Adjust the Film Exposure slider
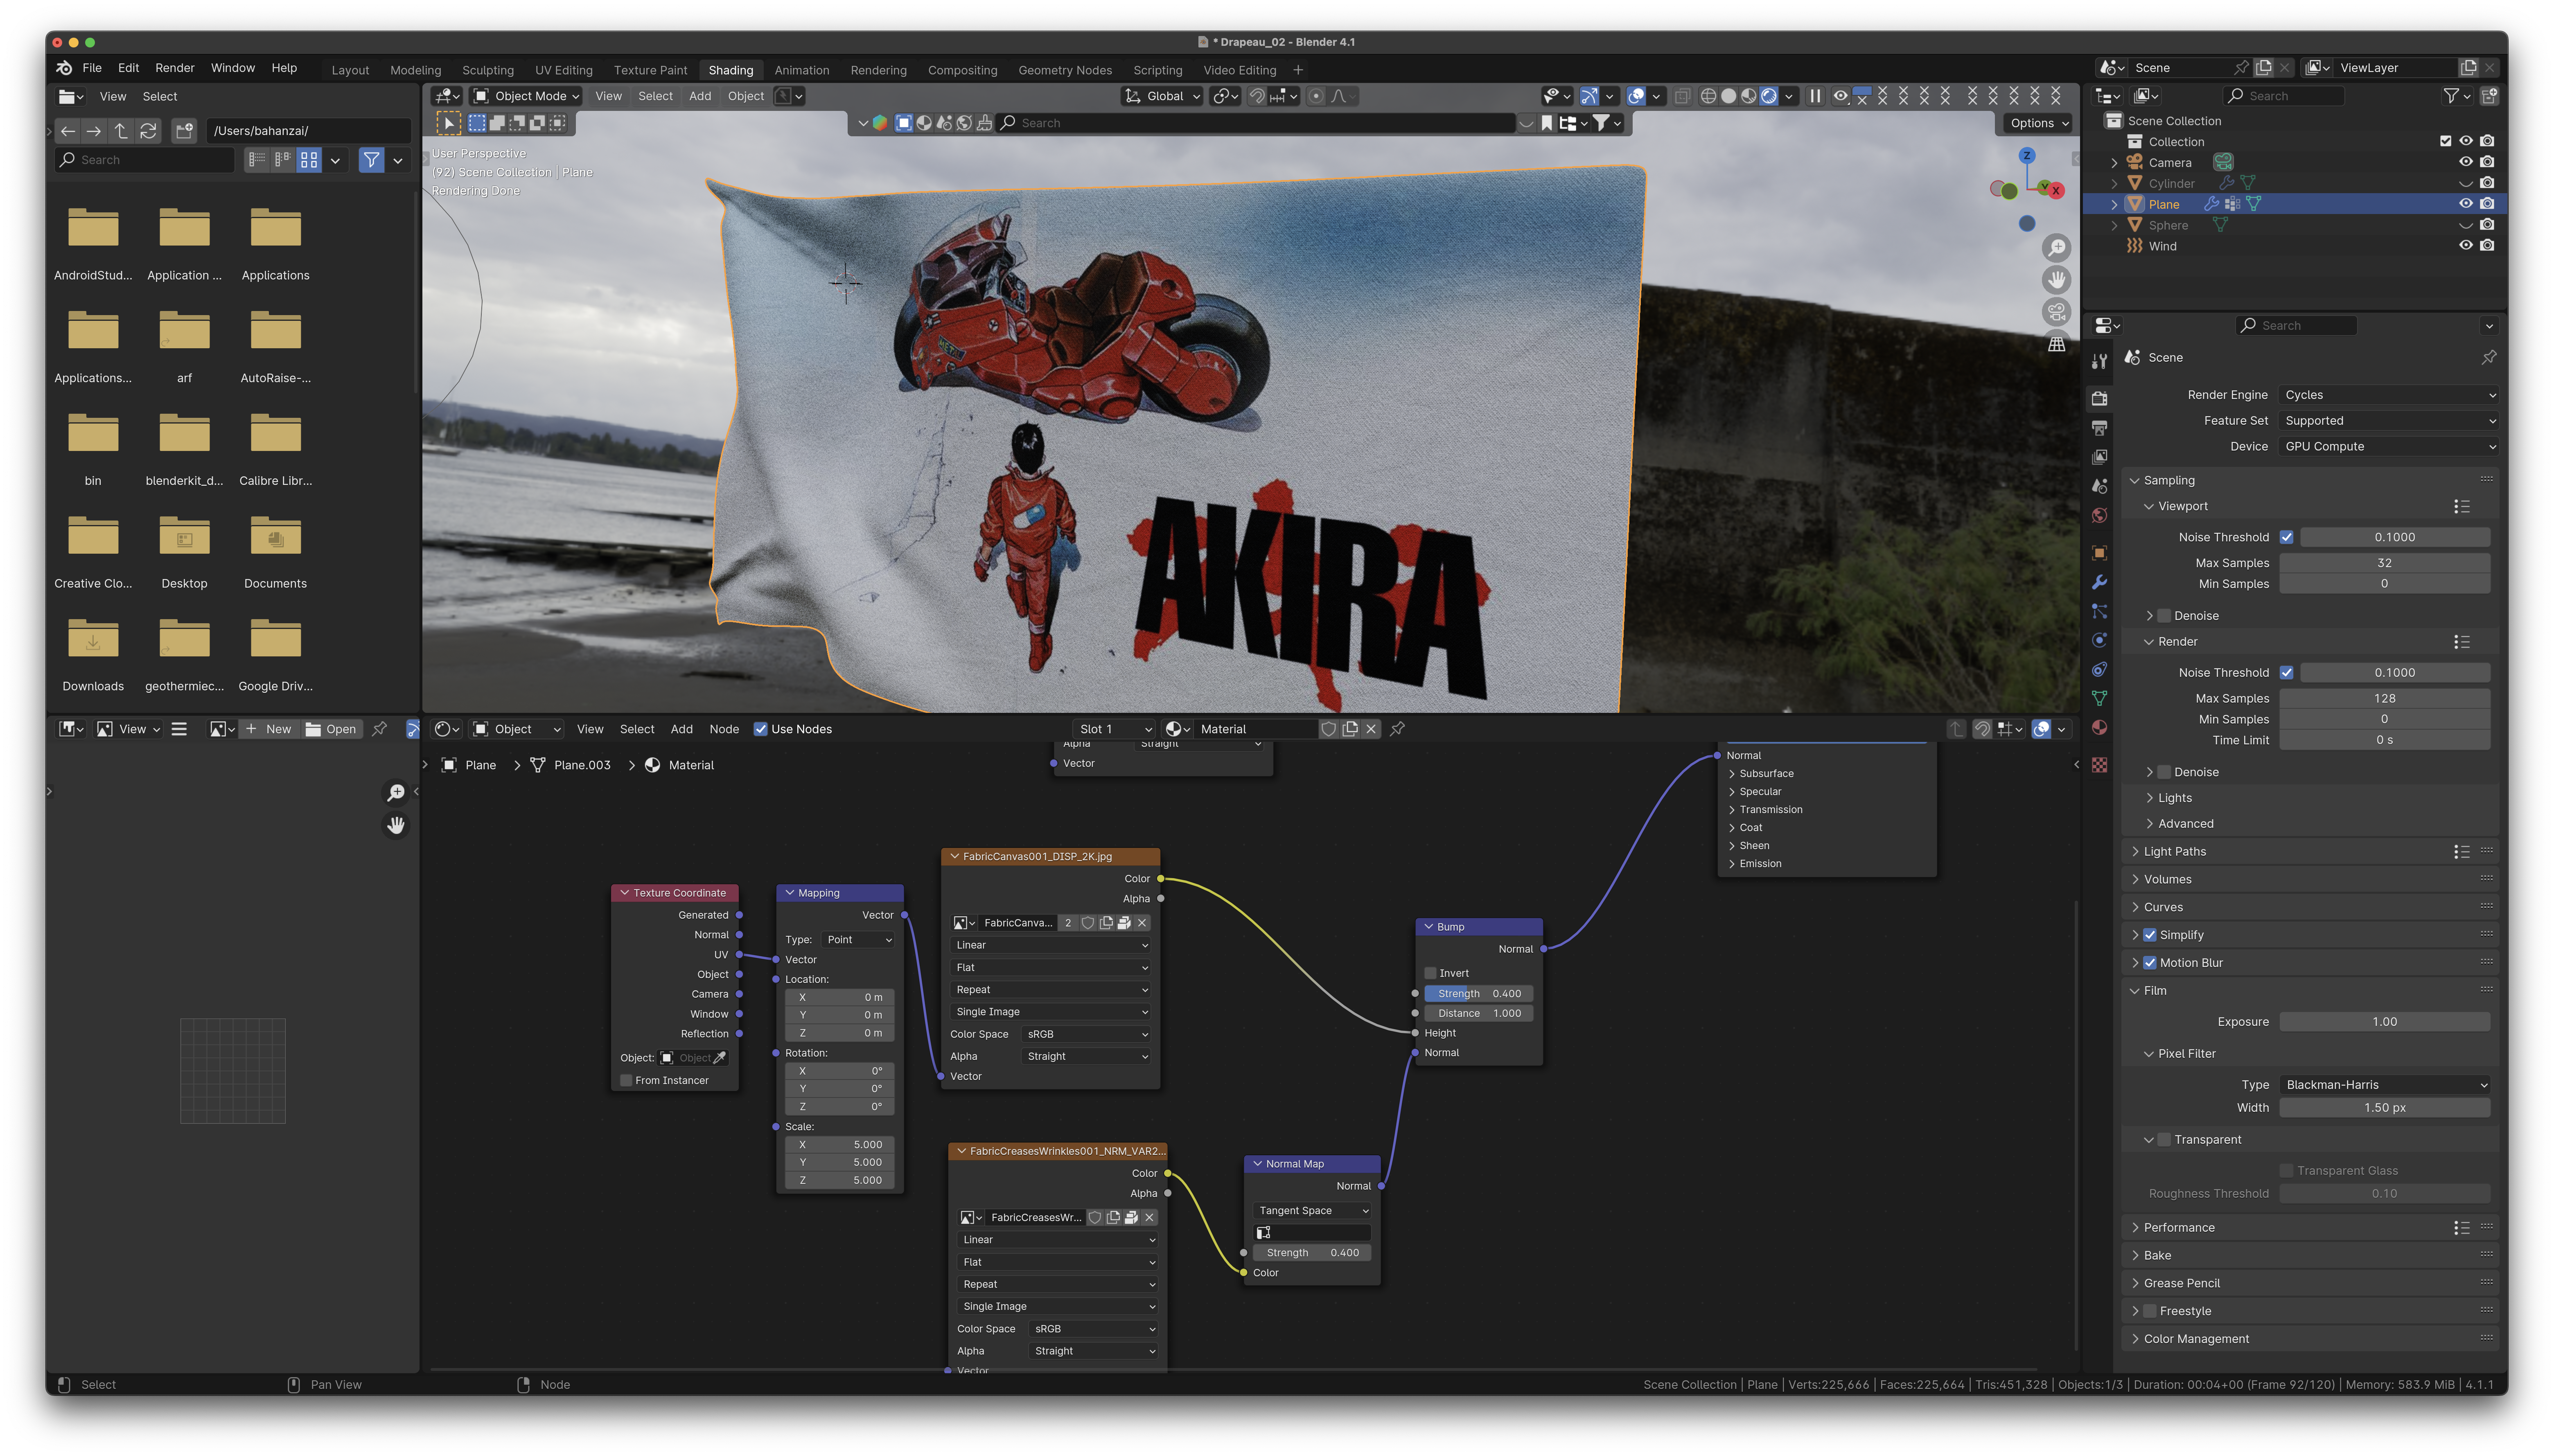Screen dimensions: 2554x1456 pos(2384,1022)
